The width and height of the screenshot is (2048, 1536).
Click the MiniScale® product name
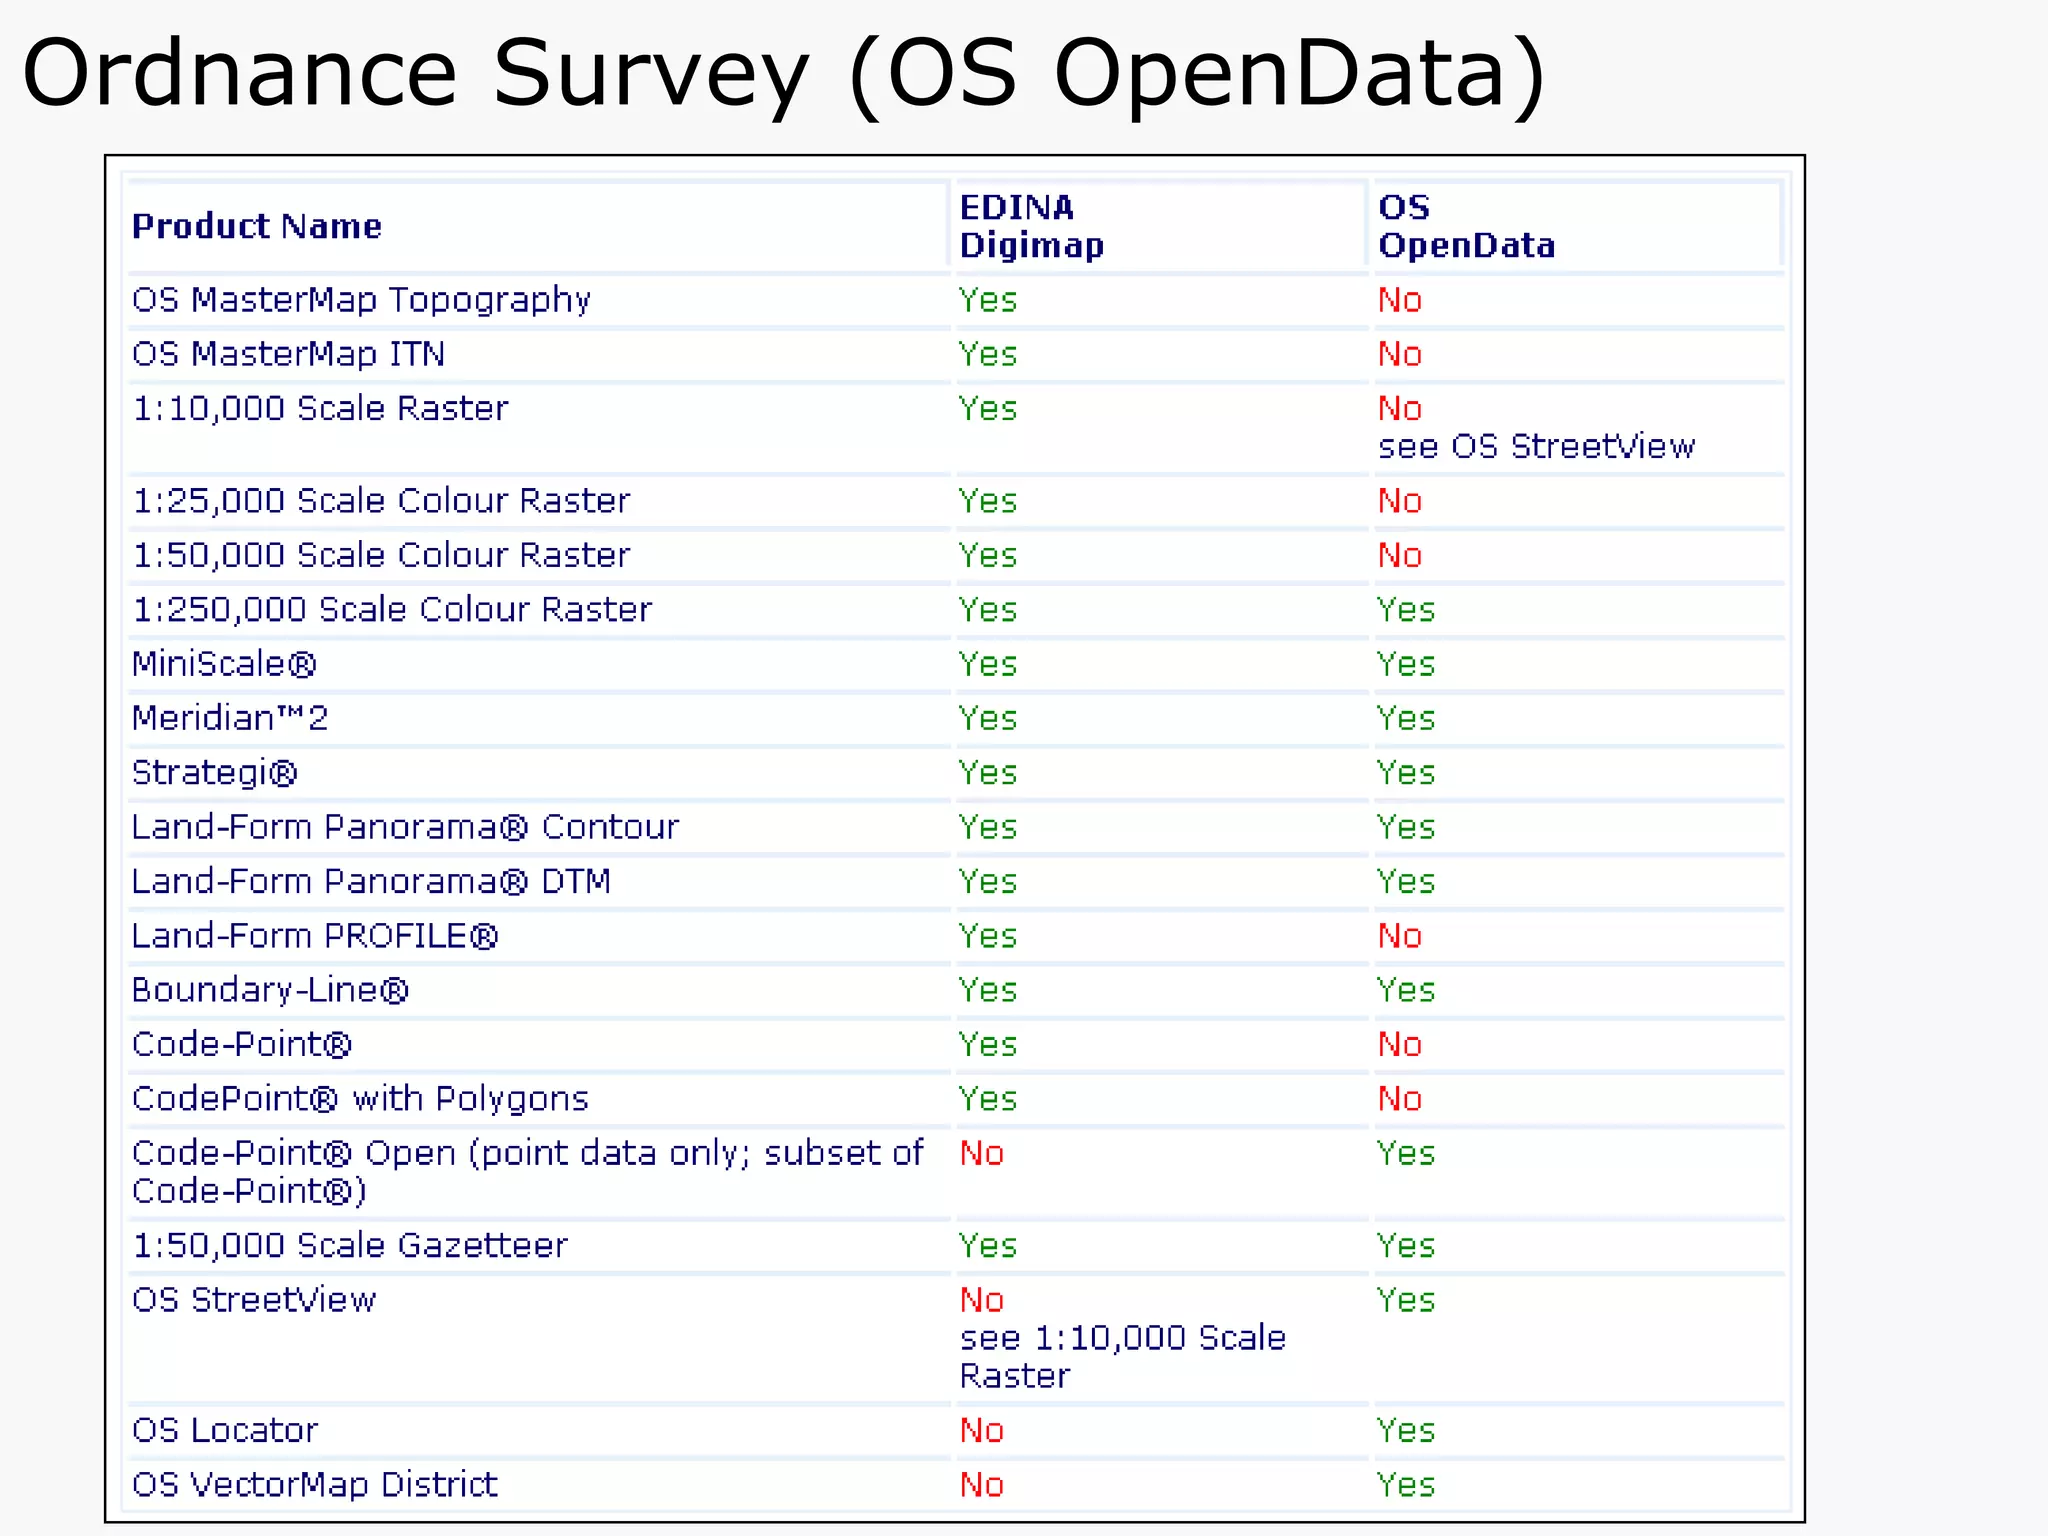224,663
